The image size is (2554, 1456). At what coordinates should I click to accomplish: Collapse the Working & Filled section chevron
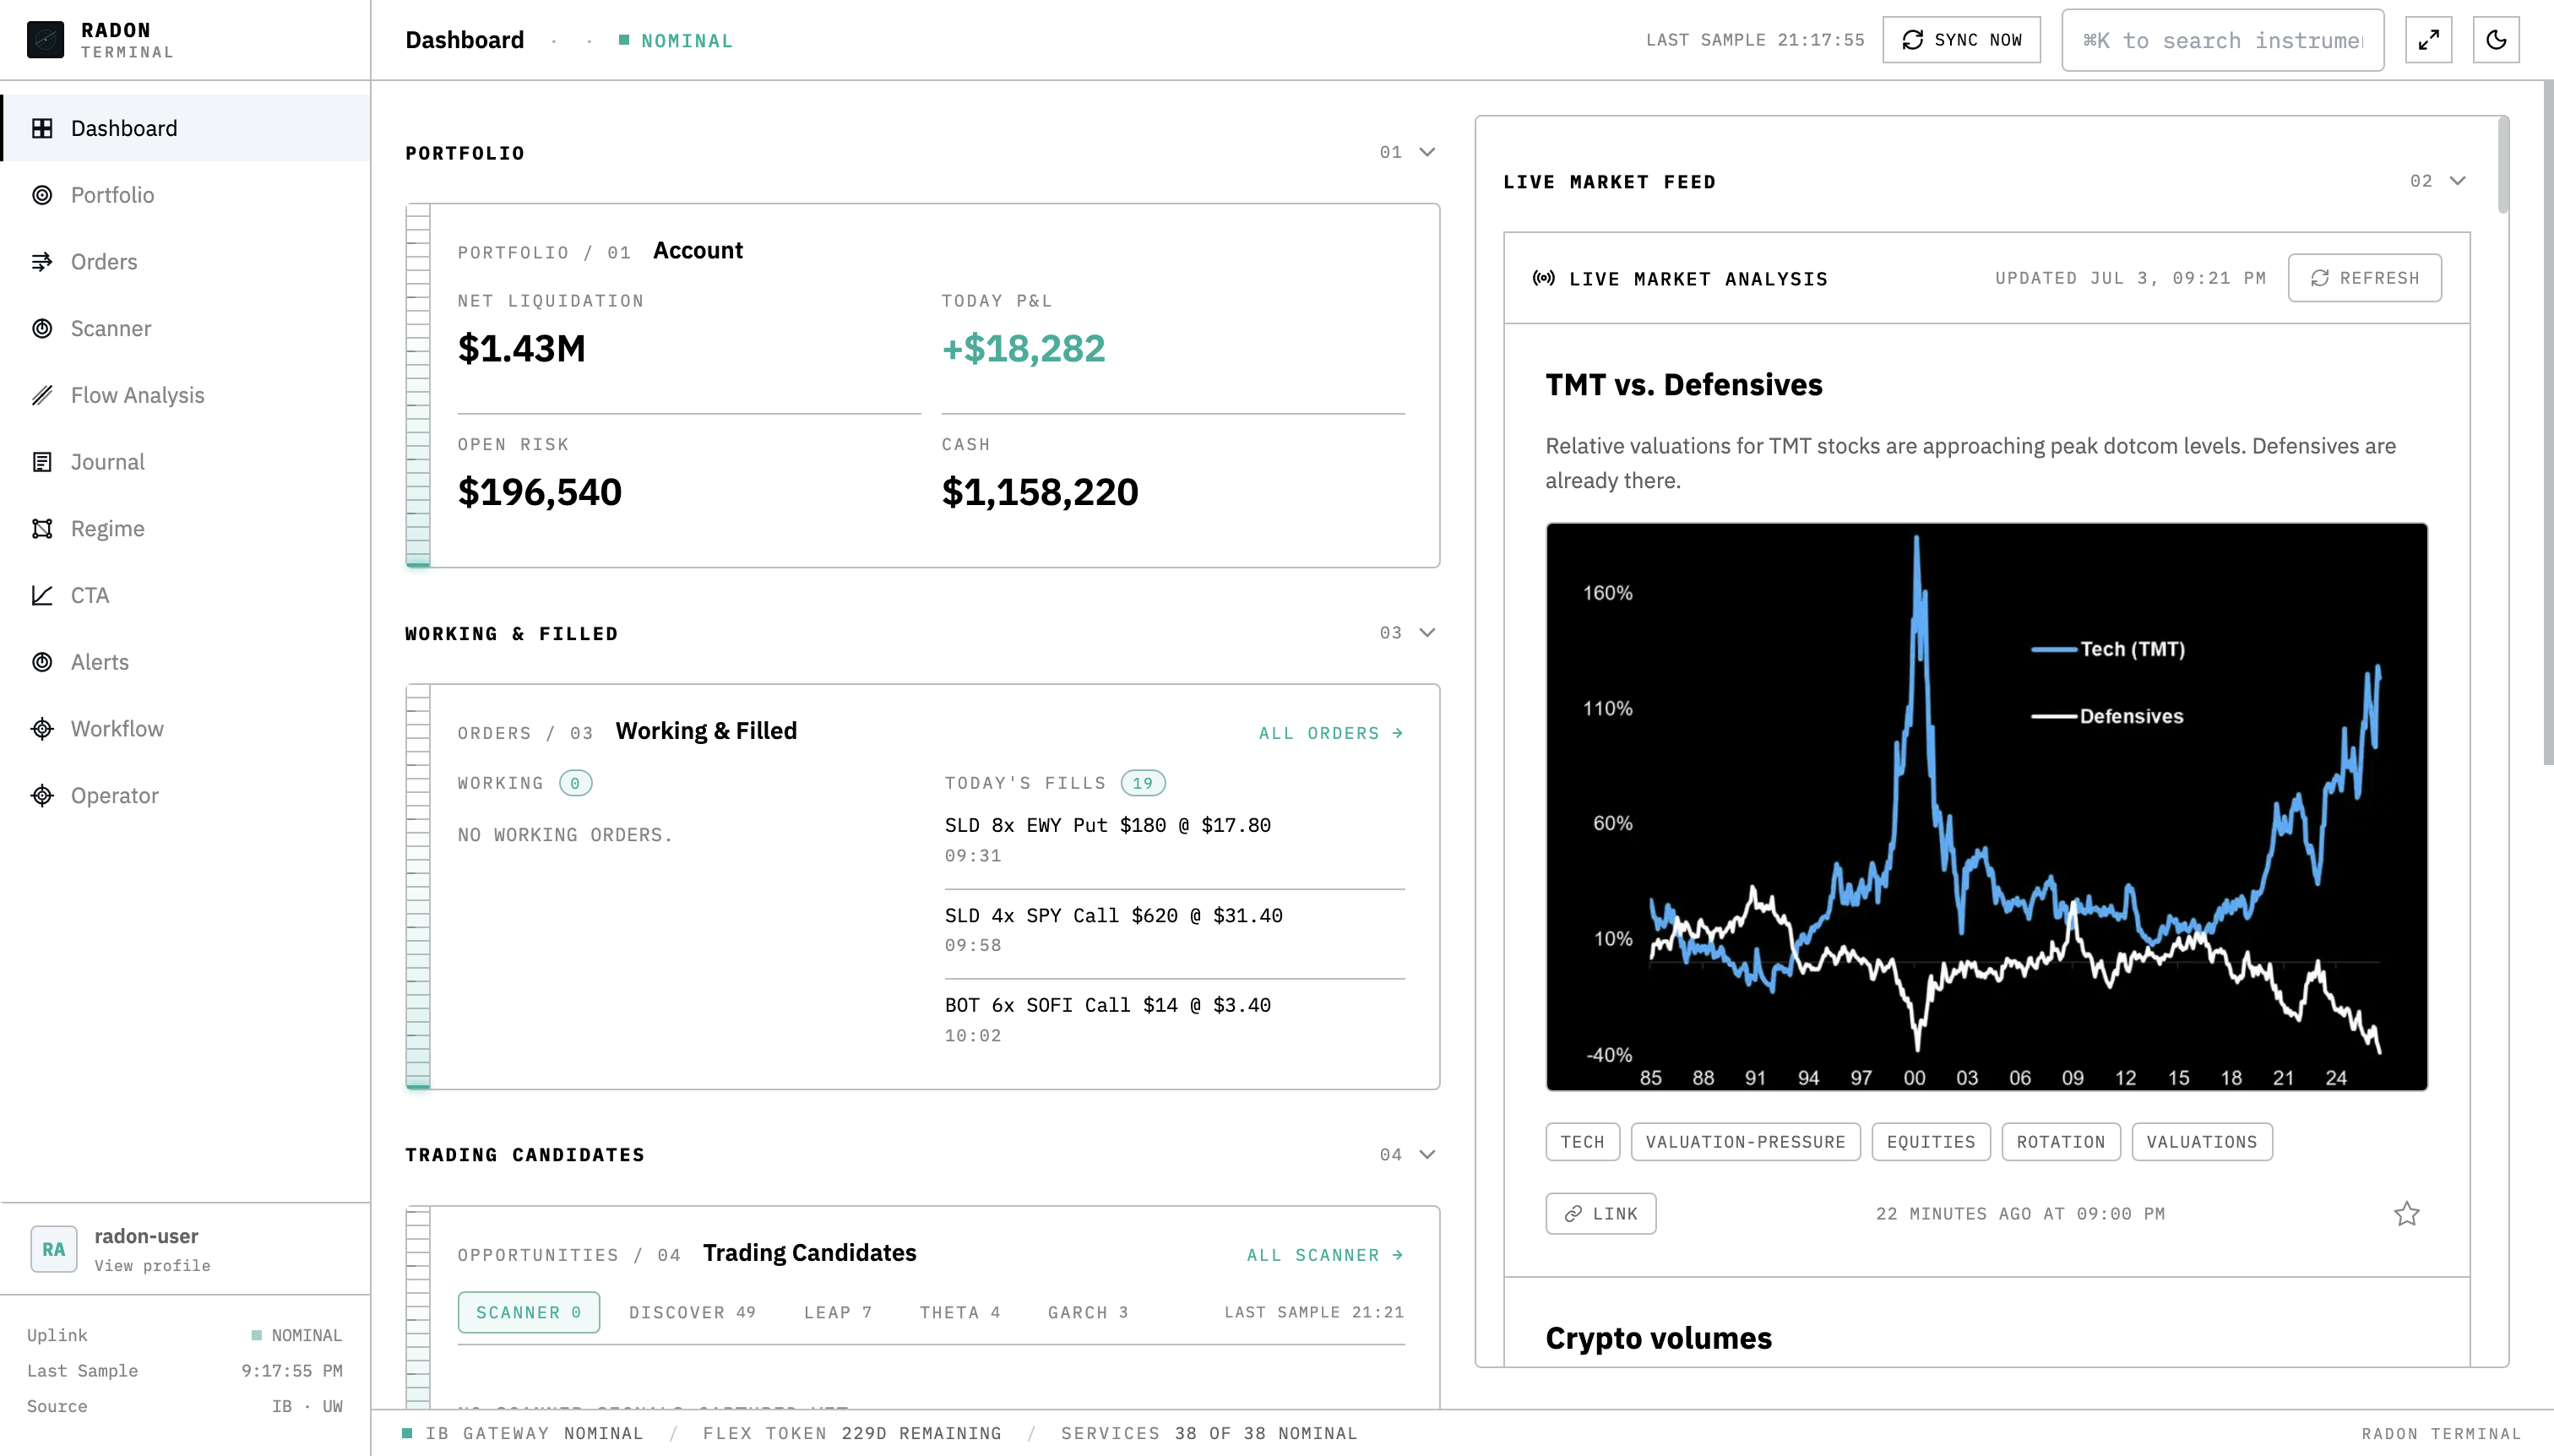click(x=1427, y=633)
